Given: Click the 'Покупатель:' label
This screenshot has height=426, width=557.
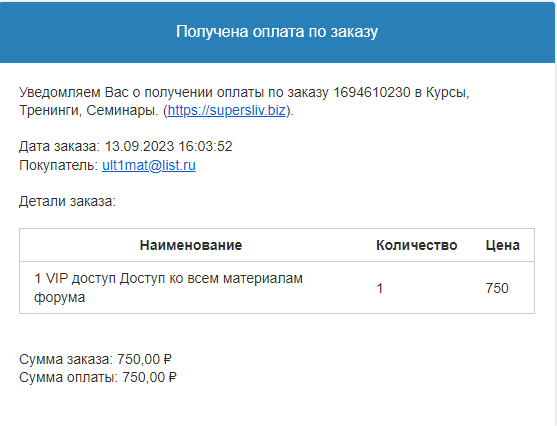Looking at the screenshot, I should tap(58, 165).
